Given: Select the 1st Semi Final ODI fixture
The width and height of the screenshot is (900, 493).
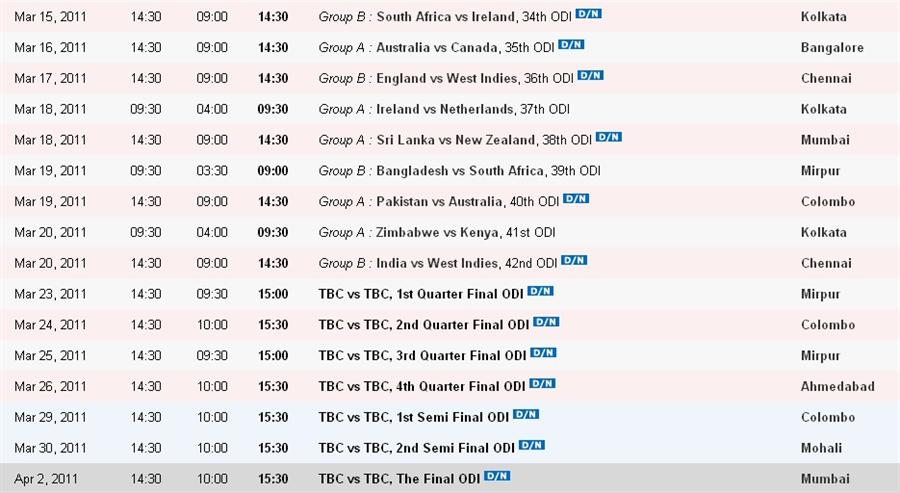Looking at the screenshot, I should 414,417.
